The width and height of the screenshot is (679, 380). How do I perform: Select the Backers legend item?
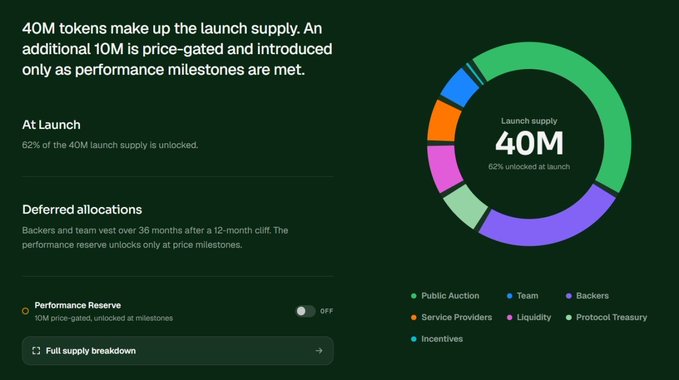click(x=588, y=296)
